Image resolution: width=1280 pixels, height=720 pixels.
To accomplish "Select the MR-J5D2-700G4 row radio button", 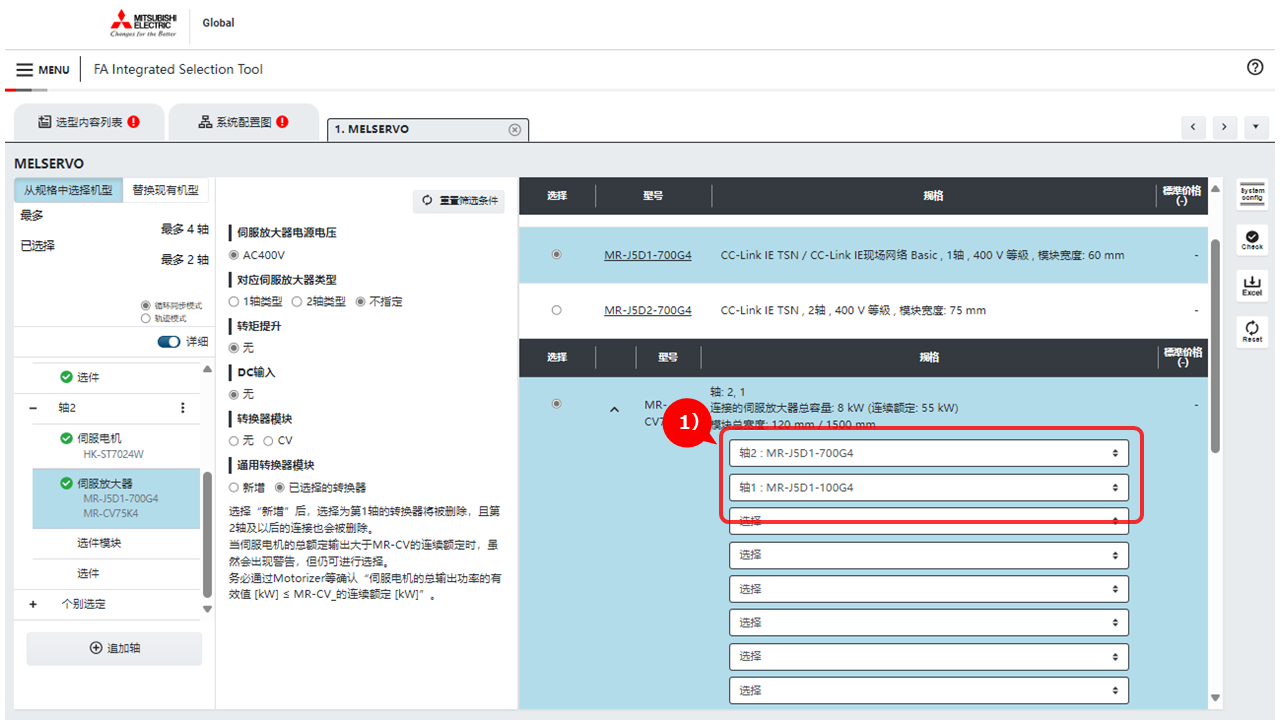I will click(557, 310).
